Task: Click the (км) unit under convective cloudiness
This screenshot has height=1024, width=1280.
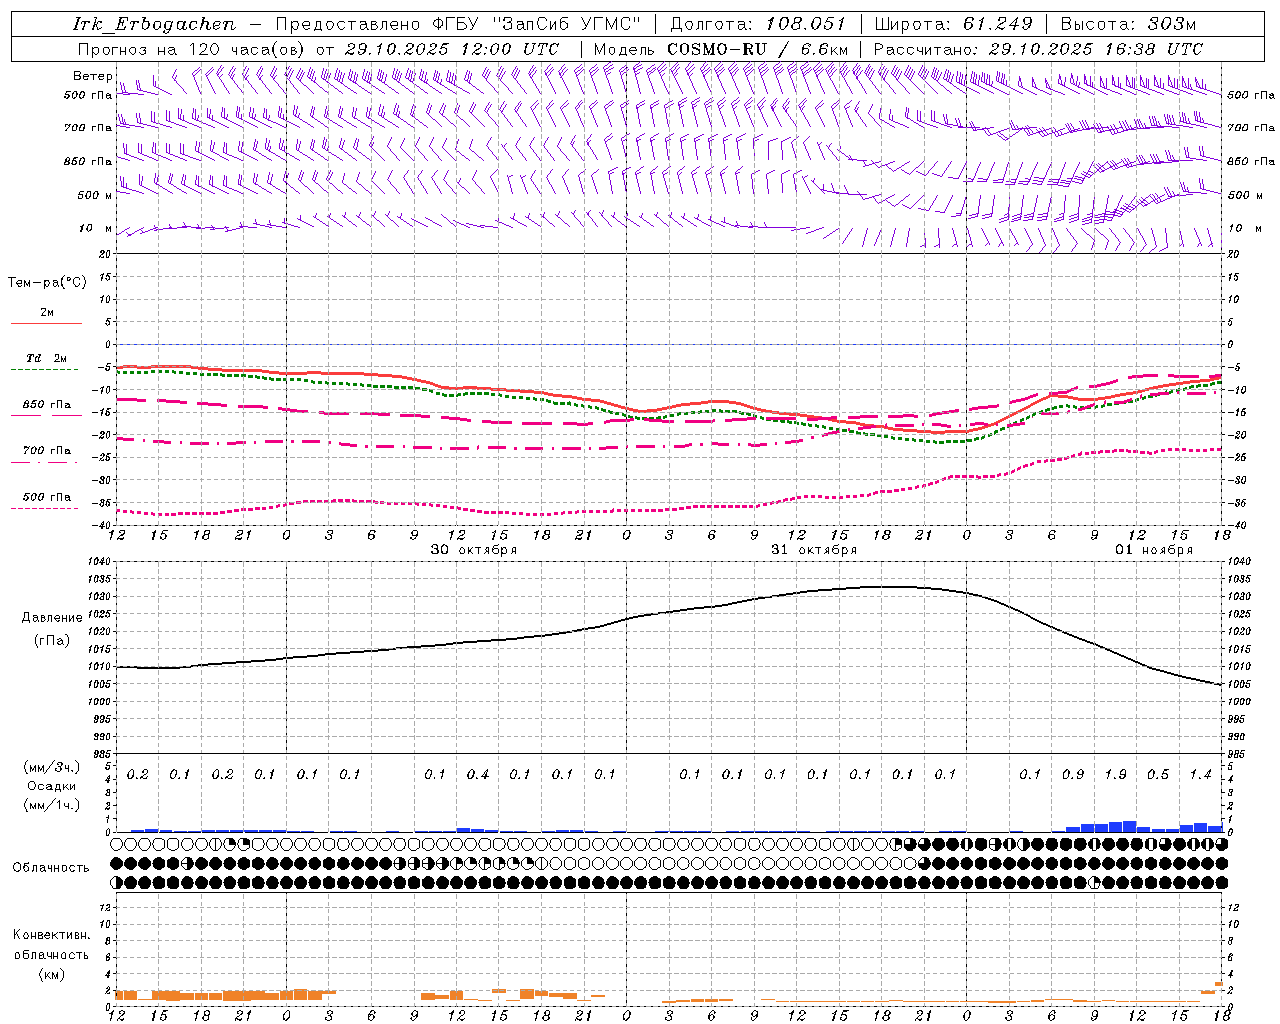Action: click(x=51, y=974)
